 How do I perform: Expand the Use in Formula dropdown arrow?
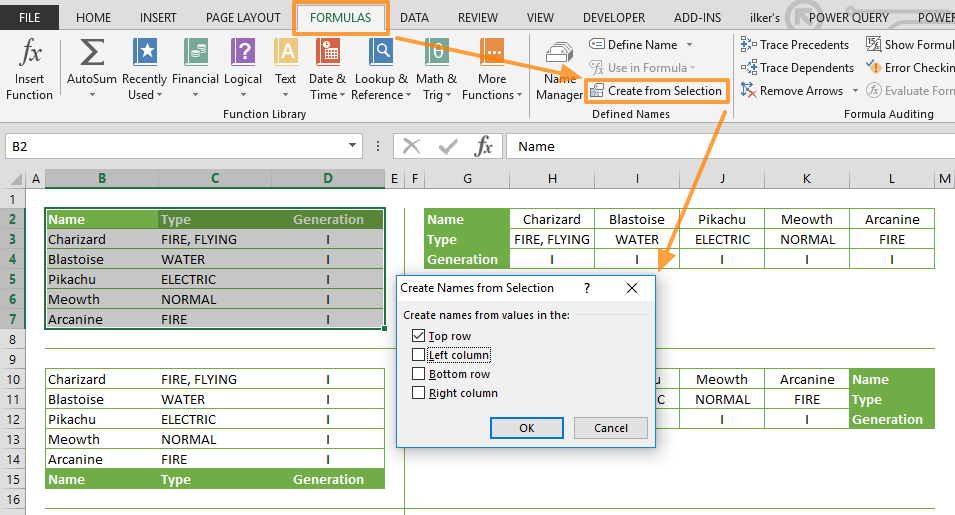pyautogui.click(x=692, y=68)
